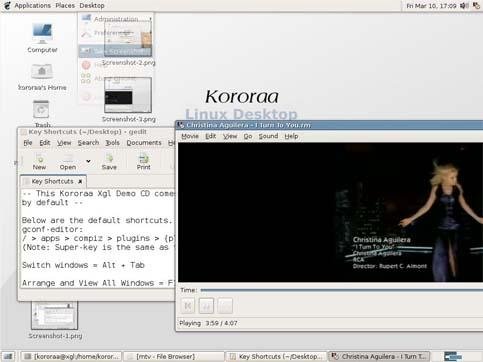Switch to Key Shortcuts taskbar button
Viewport: 483px width, 362px height.
coord(276,356)
